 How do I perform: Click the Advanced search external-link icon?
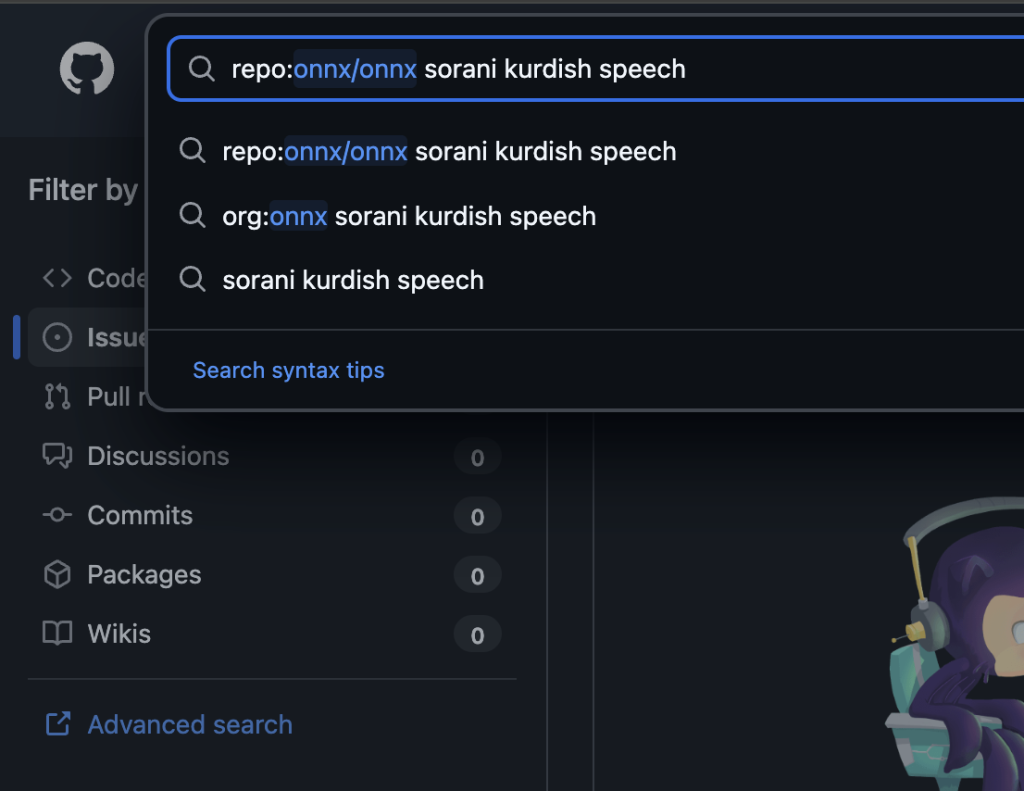[x=58, y=724]
